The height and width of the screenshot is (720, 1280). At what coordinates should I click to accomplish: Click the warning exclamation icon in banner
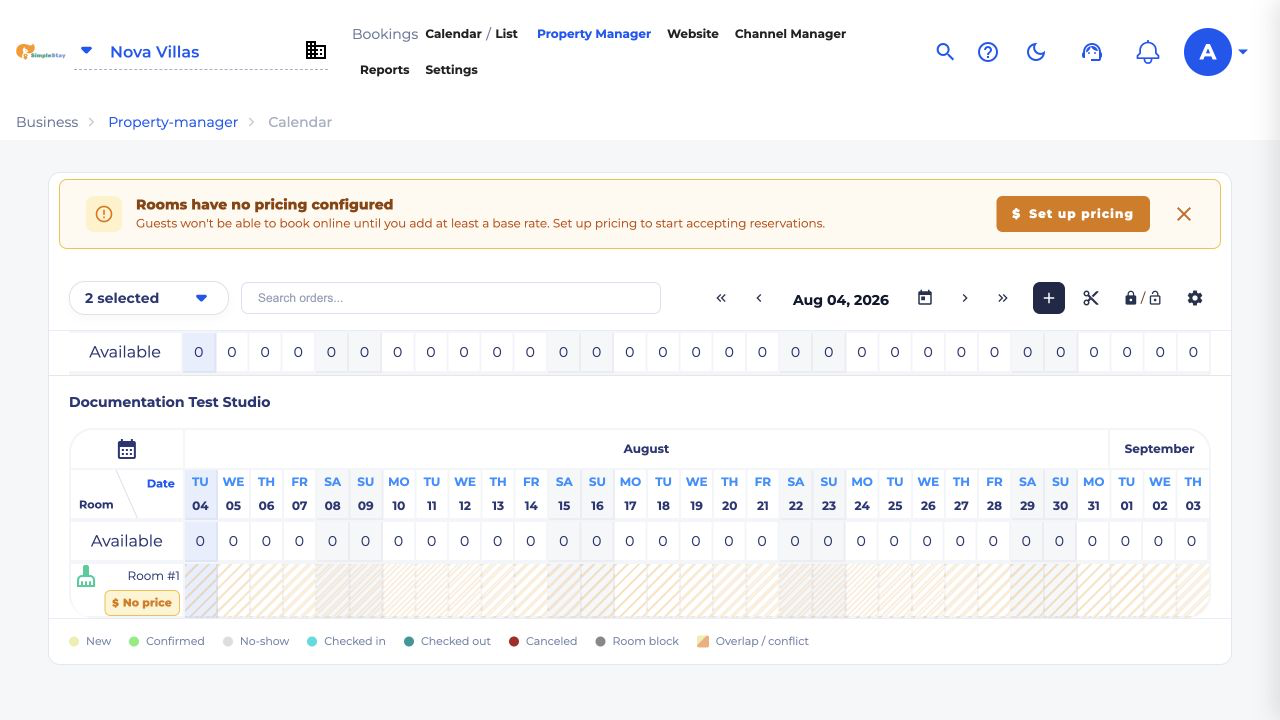(x=104, y=214)
